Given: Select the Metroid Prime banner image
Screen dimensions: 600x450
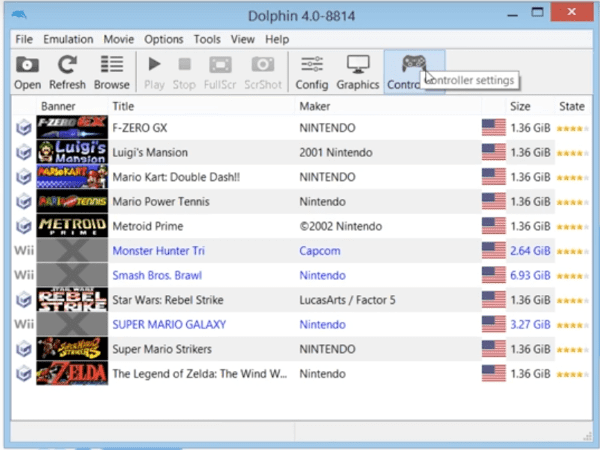Looking at the screenshot, I should pyautogui.click(x=72, y=226).
